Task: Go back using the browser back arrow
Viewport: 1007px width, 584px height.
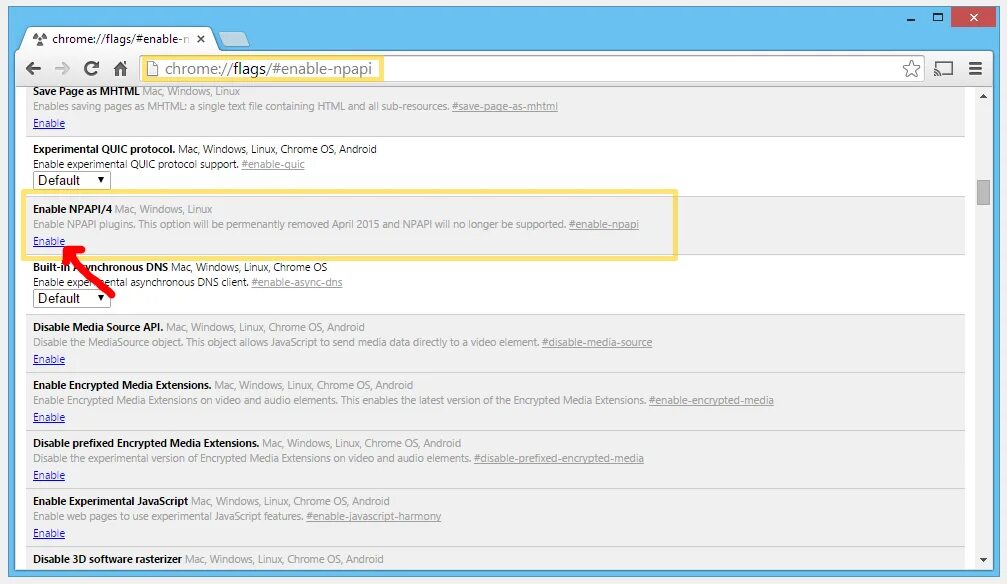Action: click(33, 68)
